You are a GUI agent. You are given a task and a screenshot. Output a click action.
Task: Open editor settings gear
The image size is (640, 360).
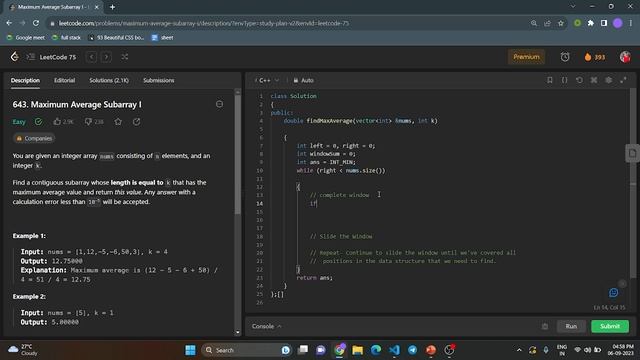609,80
